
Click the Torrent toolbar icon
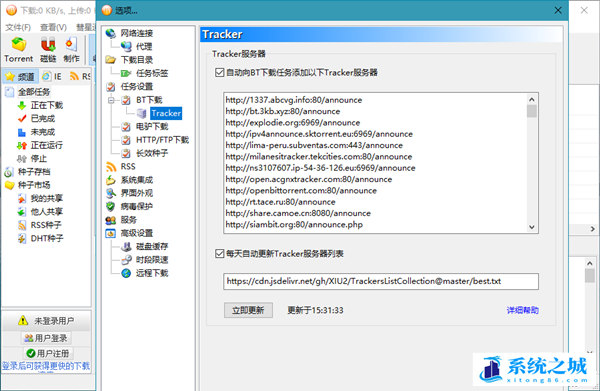(18, 50)
